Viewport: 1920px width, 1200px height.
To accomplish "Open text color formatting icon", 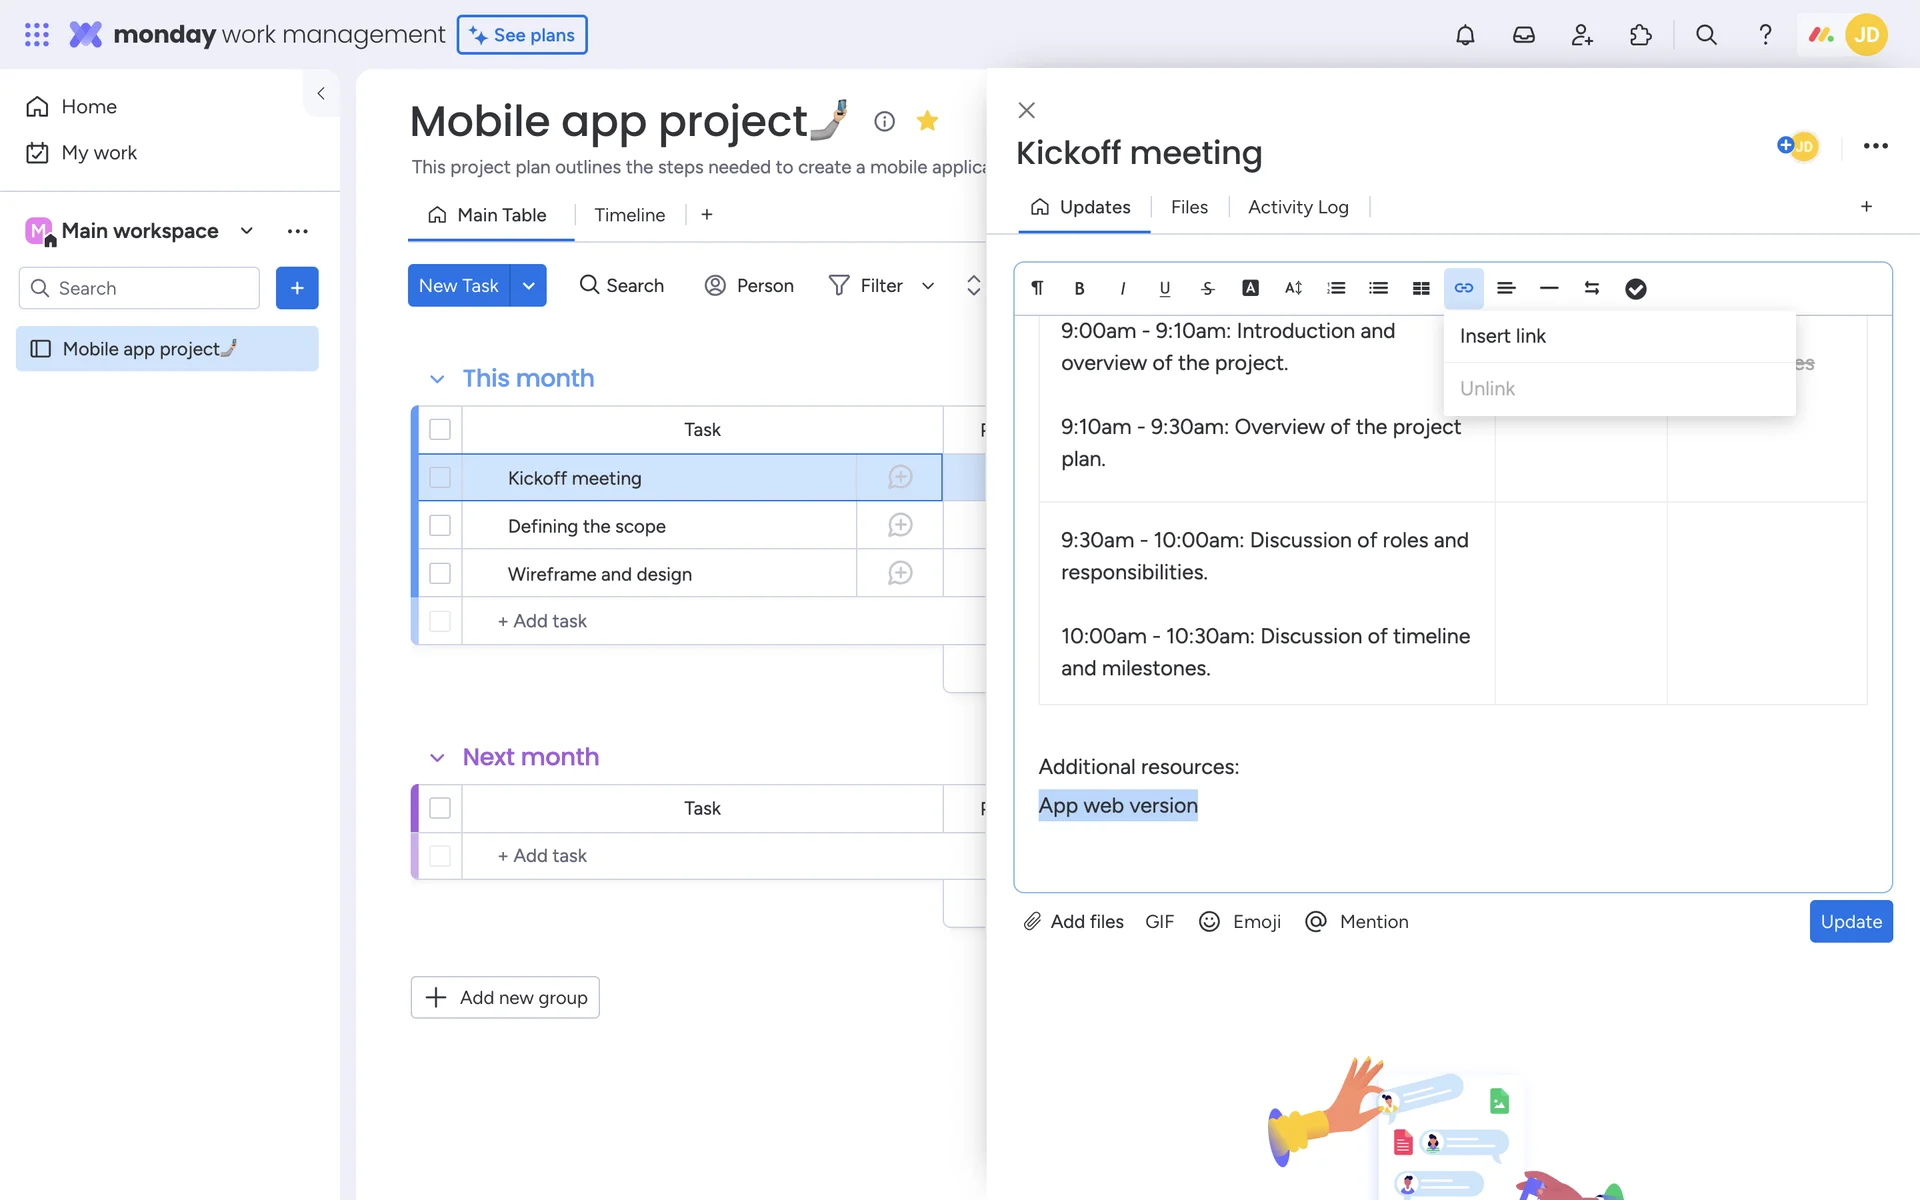I will [x=1250, y=288].
